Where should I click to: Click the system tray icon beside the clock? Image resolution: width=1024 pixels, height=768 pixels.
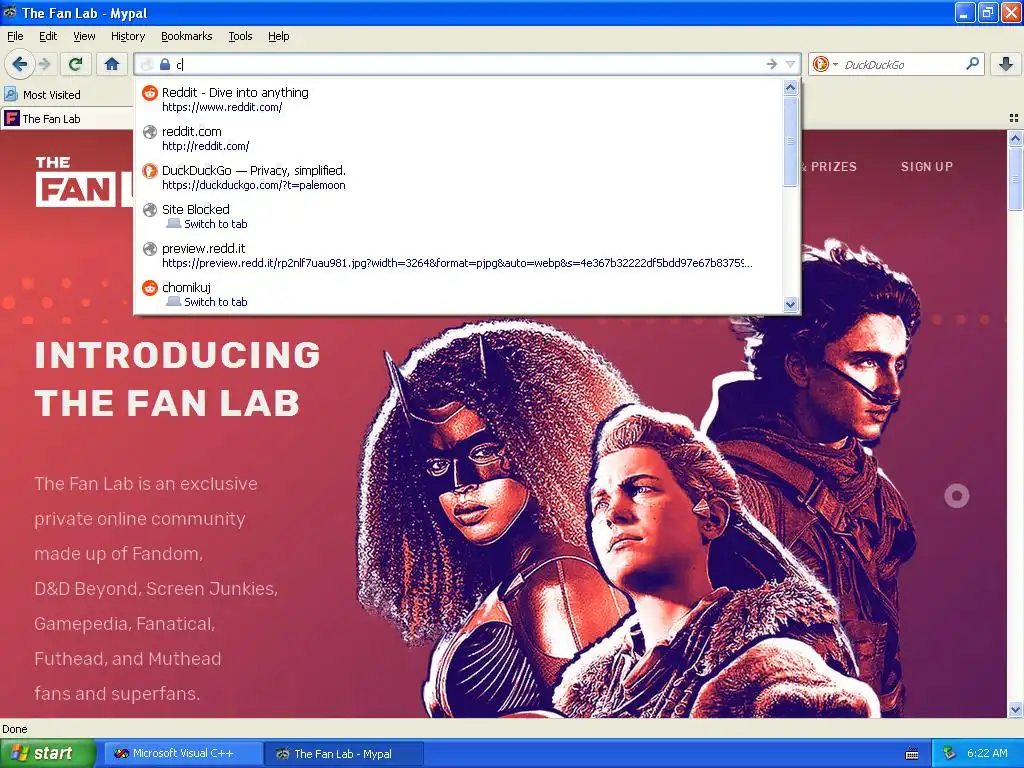pos(949,753)
